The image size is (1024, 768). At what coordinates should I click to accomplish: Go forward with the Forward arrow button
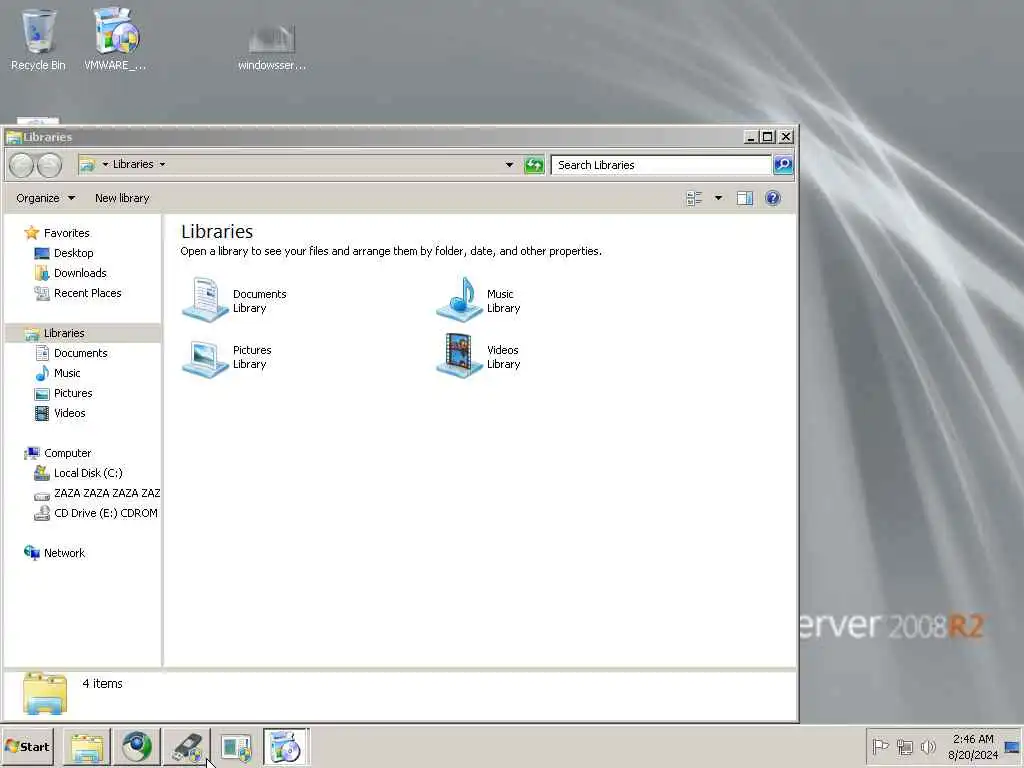tap(50, 165)
